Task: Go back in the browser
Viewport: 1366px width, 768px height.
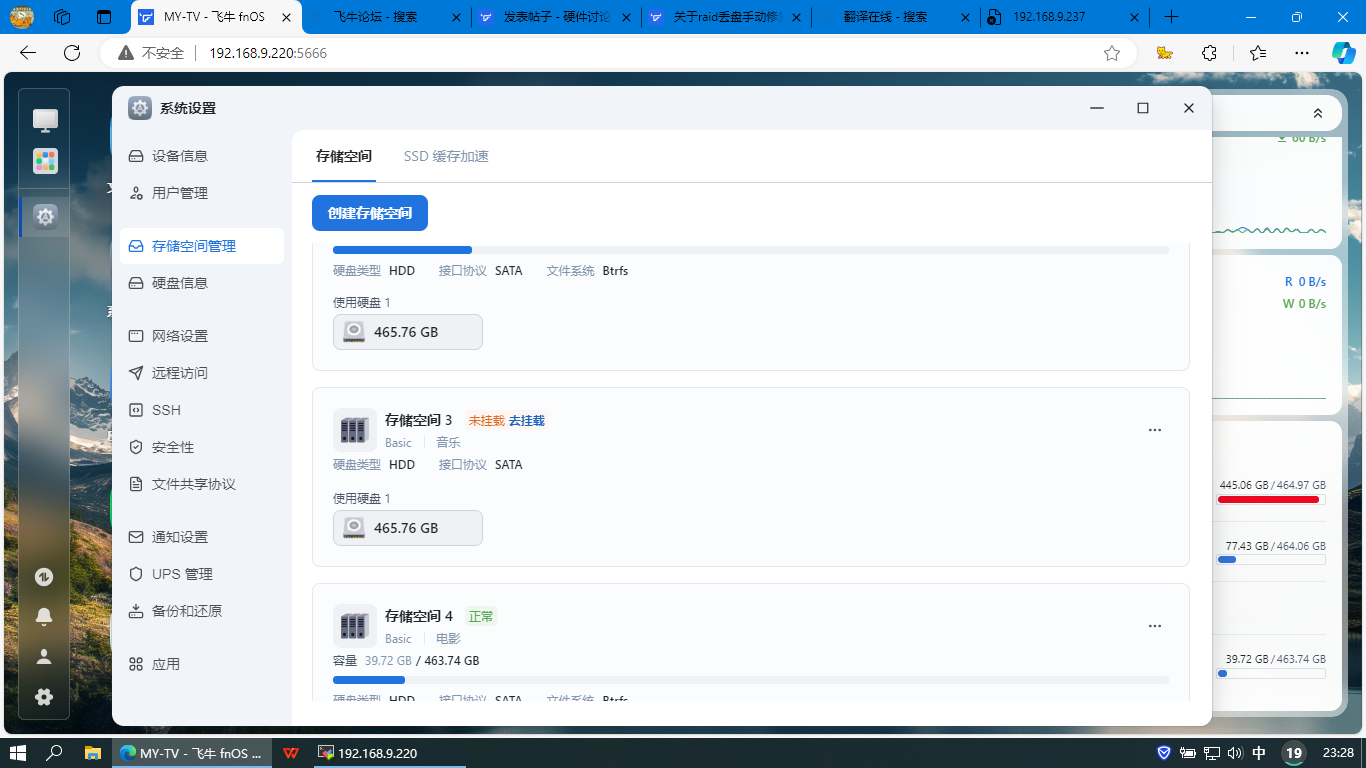Action: [x=28, y=53]
